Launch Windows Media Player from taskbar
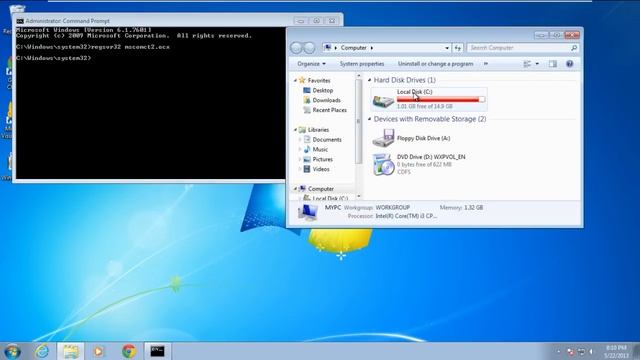The image size is (640, 360). [x=98, y=351]
